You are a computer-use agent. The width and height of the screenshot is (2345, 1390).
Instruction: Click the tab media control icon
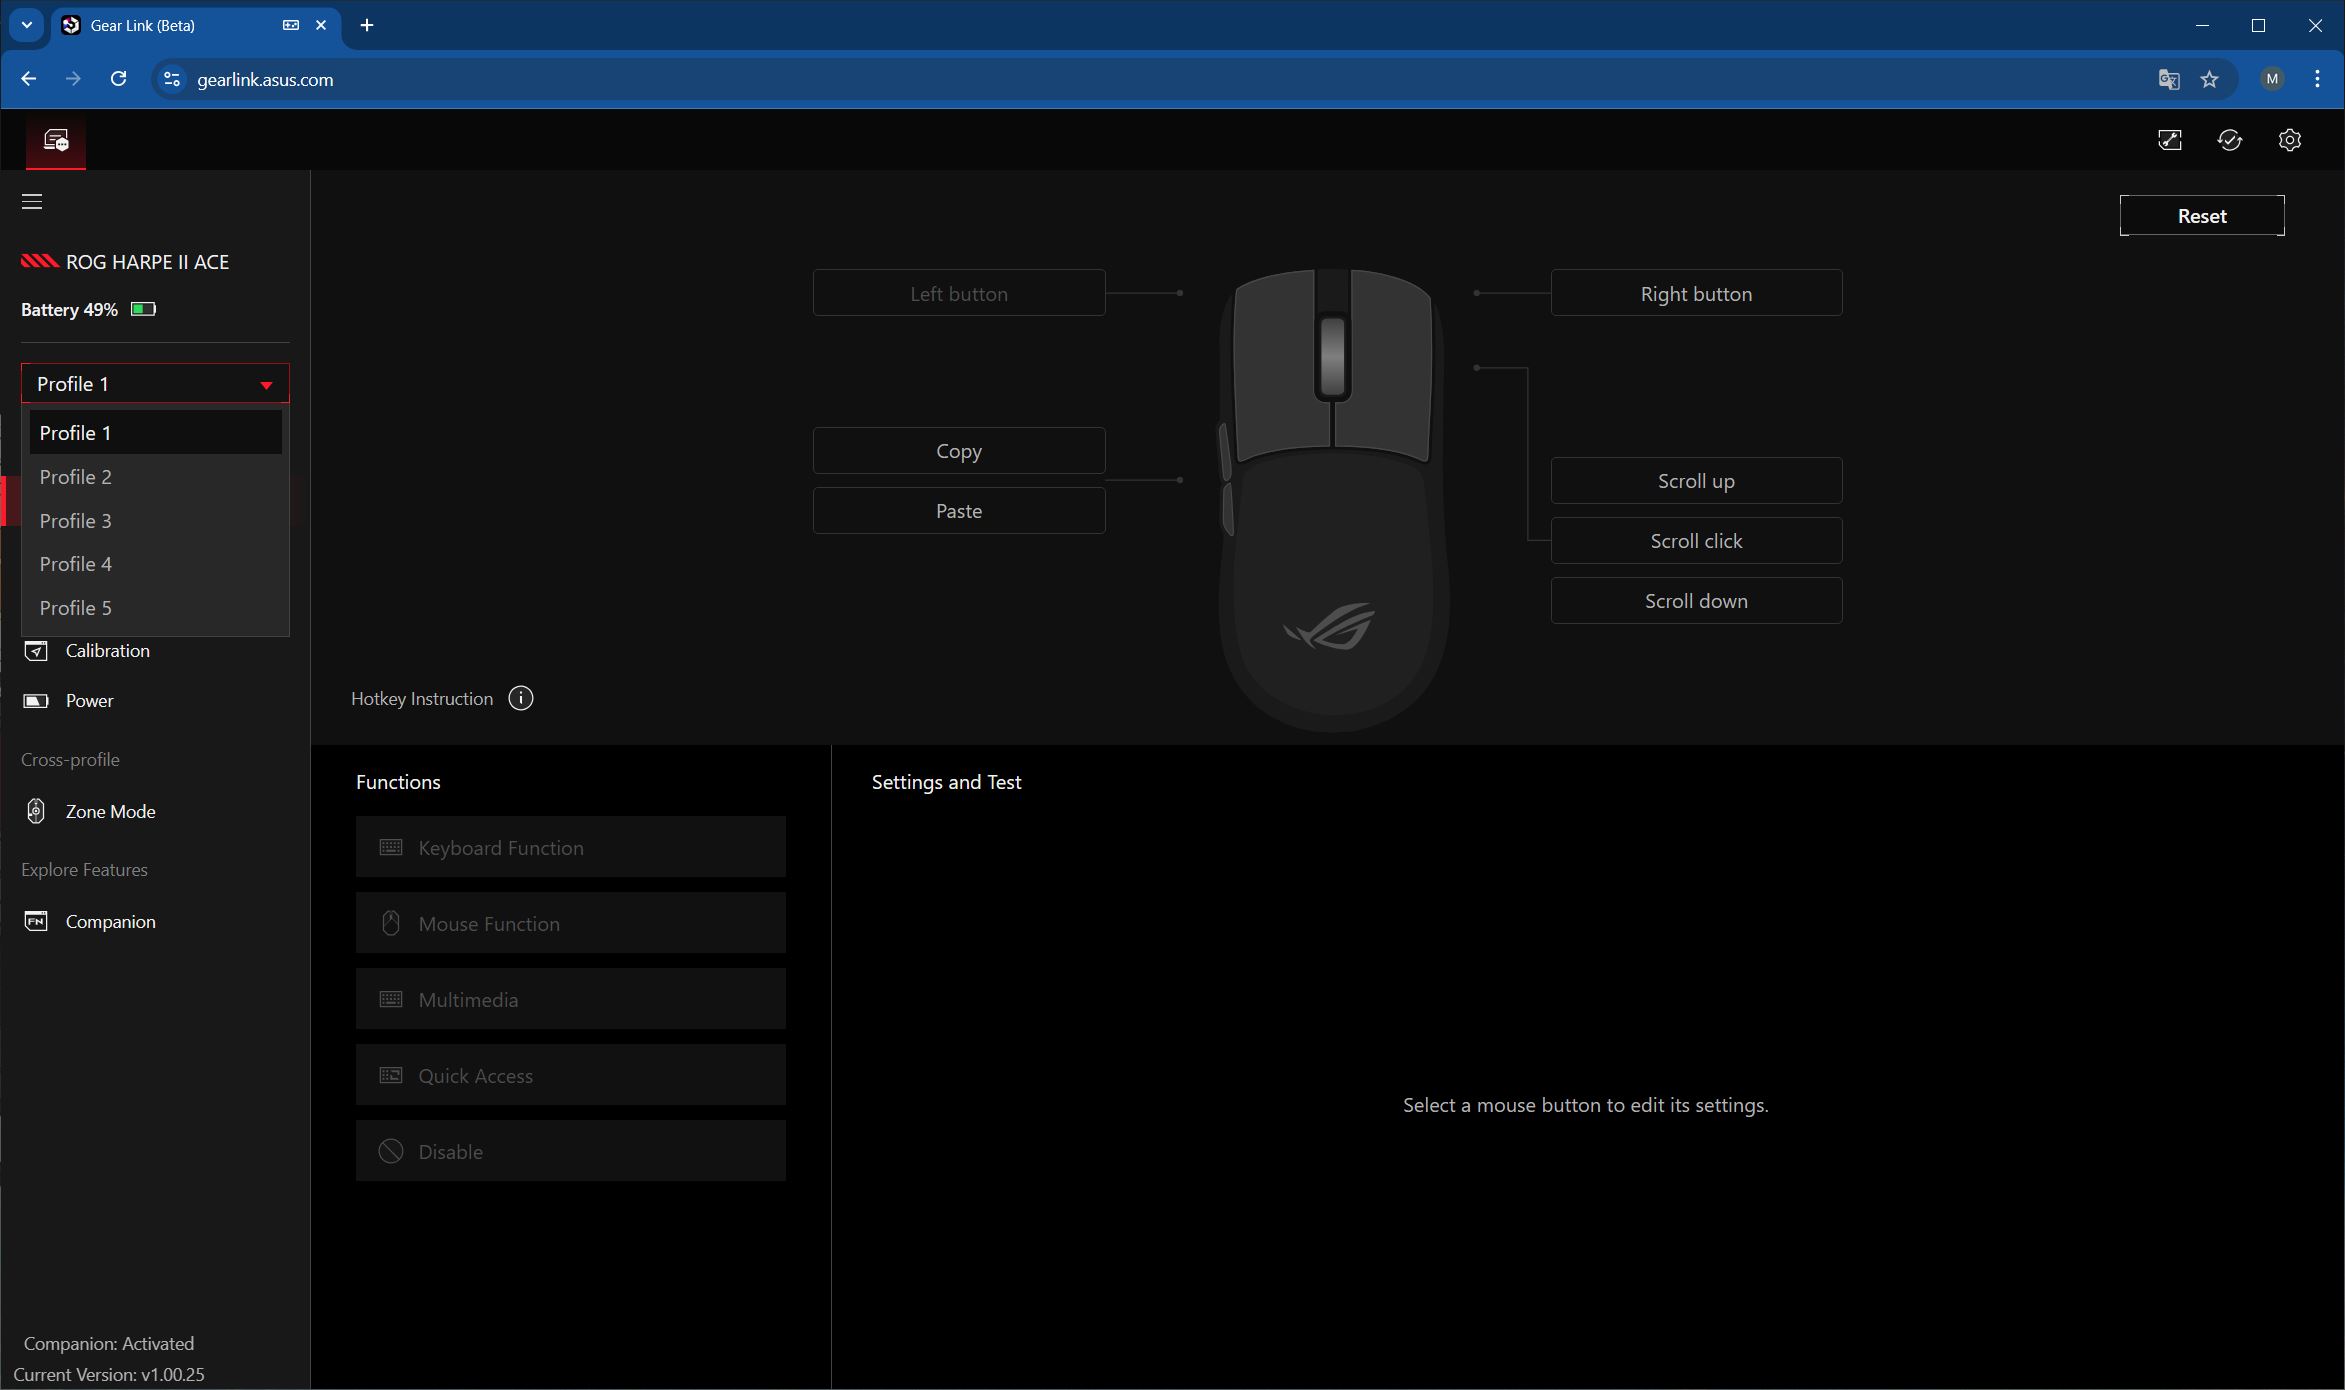click(291, 25)
